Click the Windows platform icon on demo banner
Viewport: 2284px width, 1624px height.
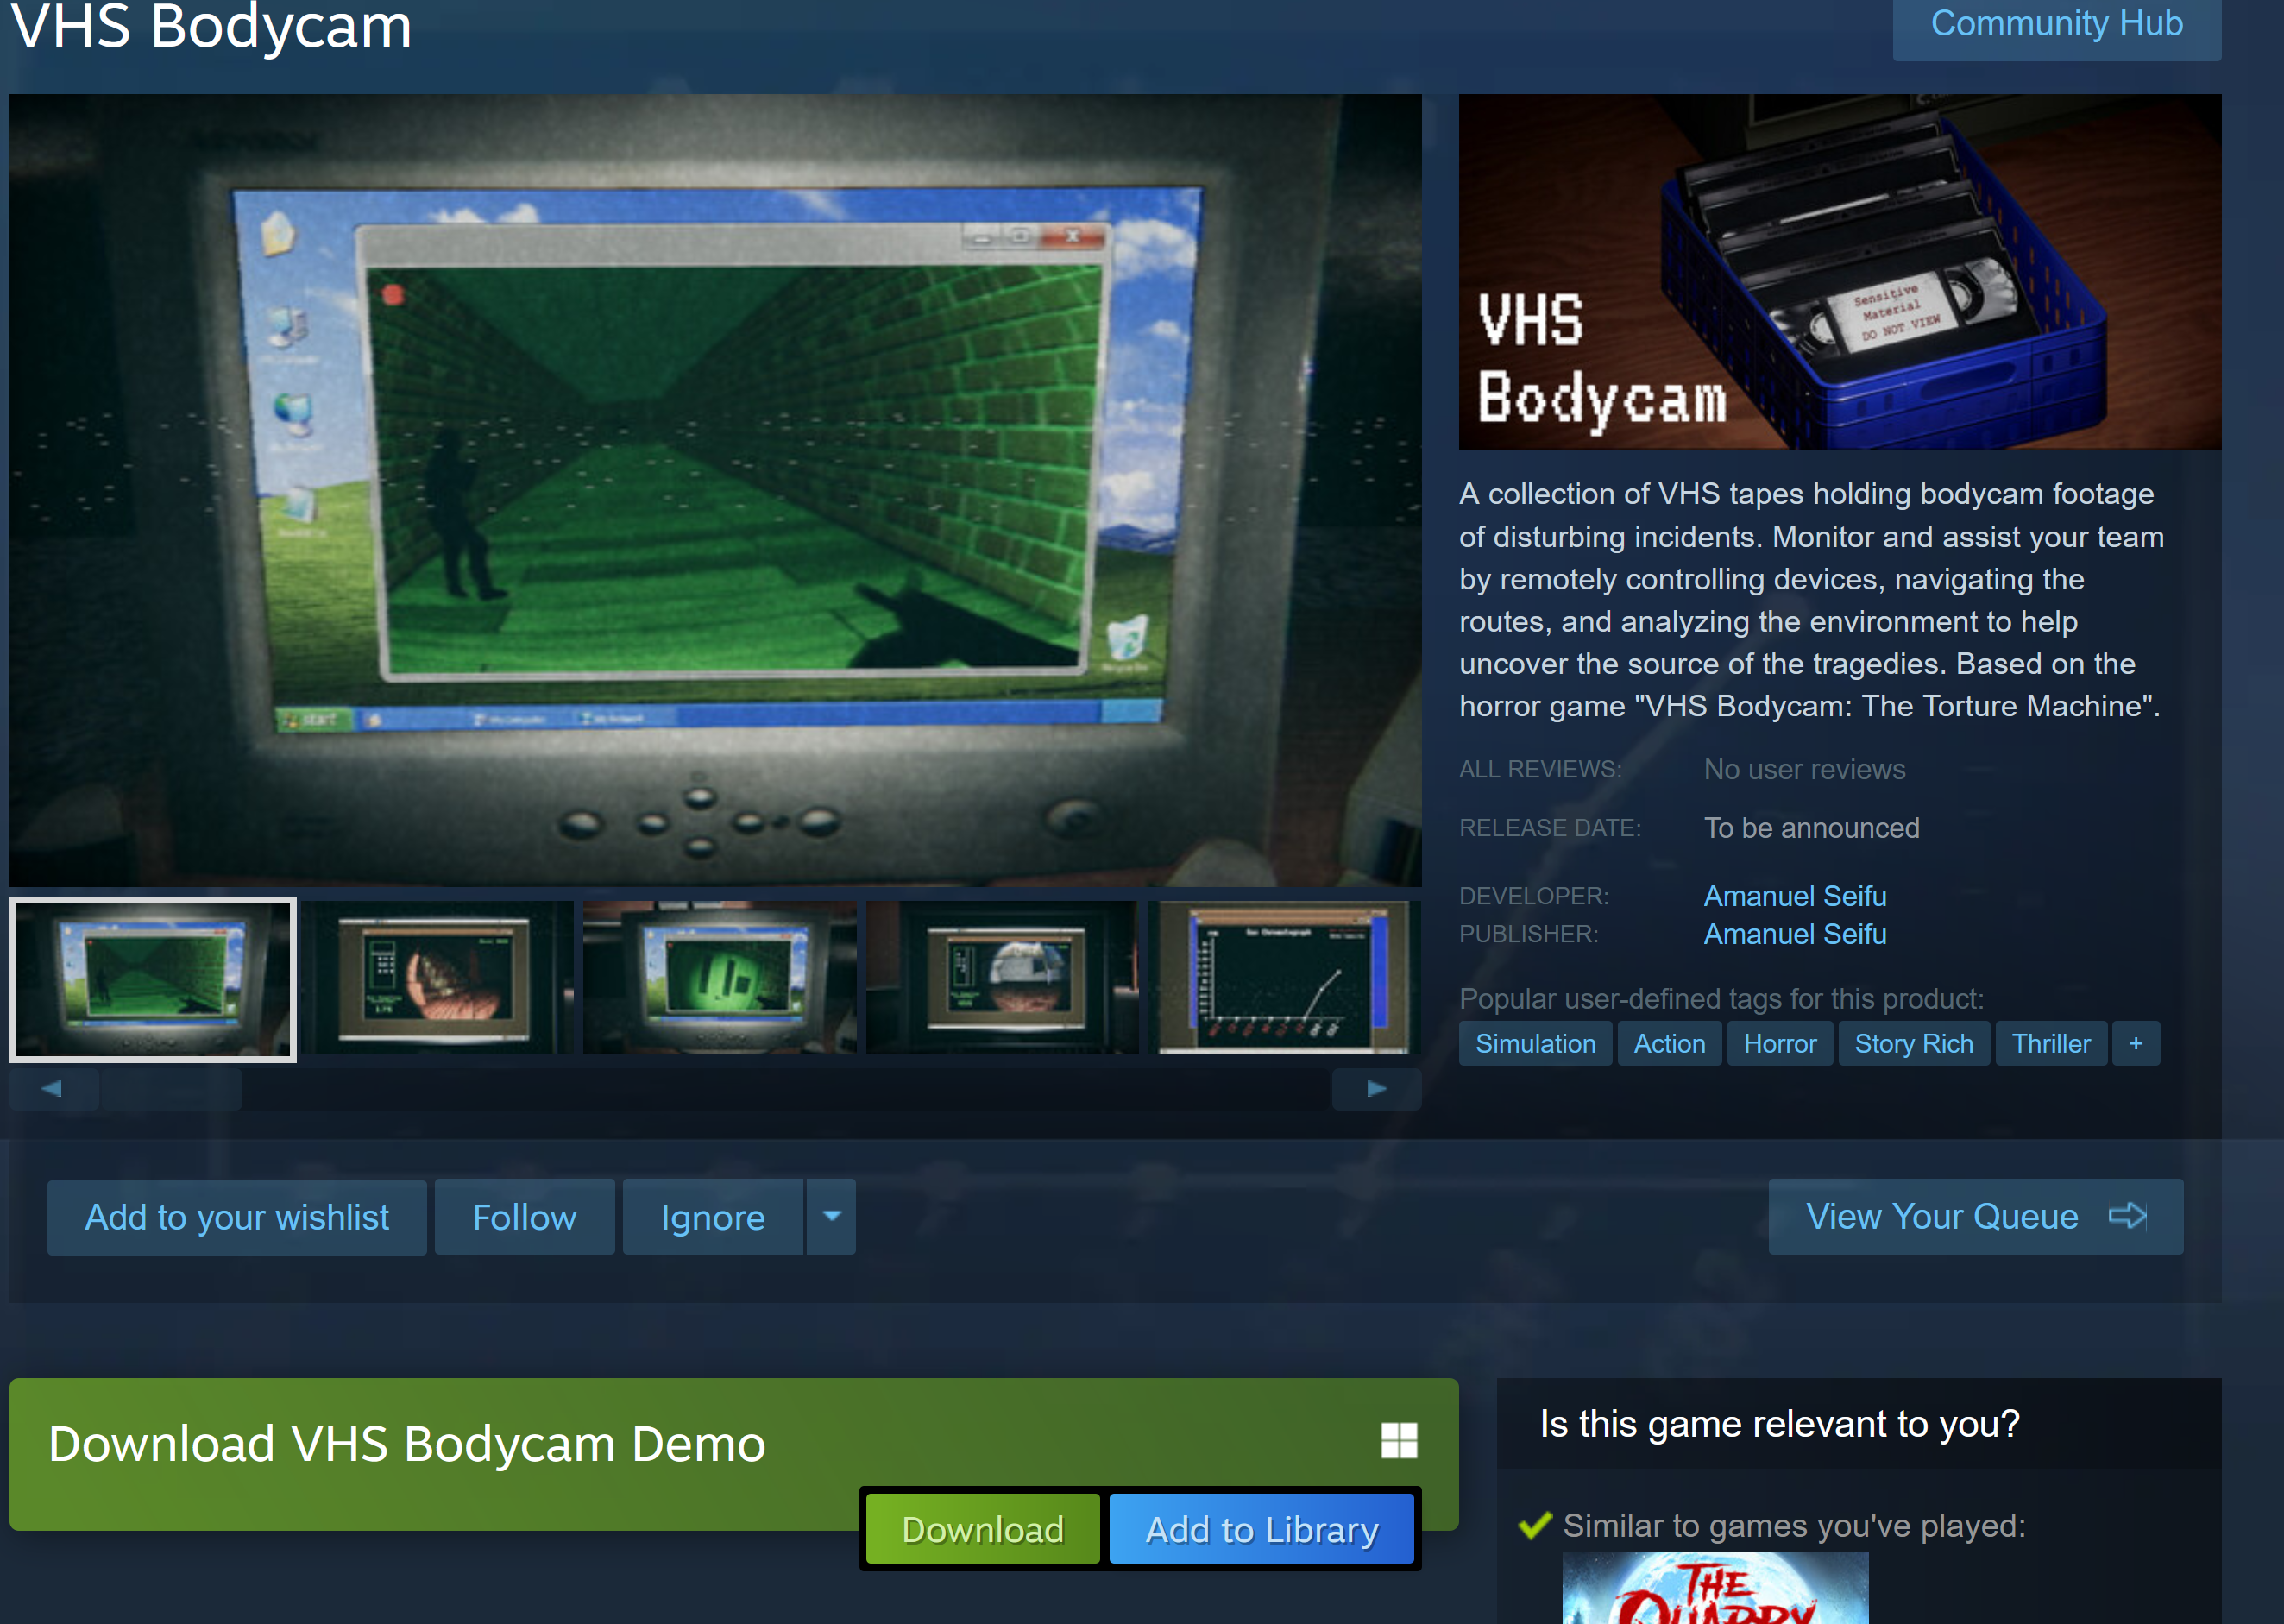coord(1398,1441)
